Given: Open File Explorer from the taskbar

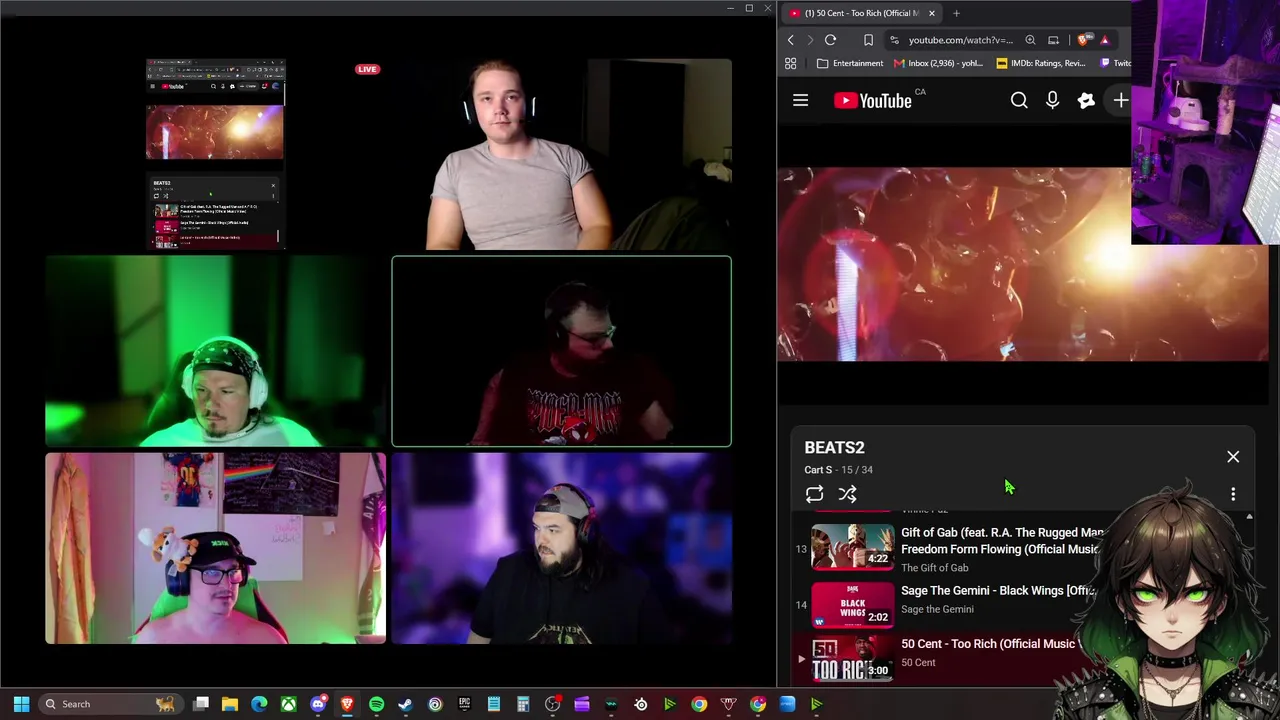Looking at the screenshot, I should (230, 704).
